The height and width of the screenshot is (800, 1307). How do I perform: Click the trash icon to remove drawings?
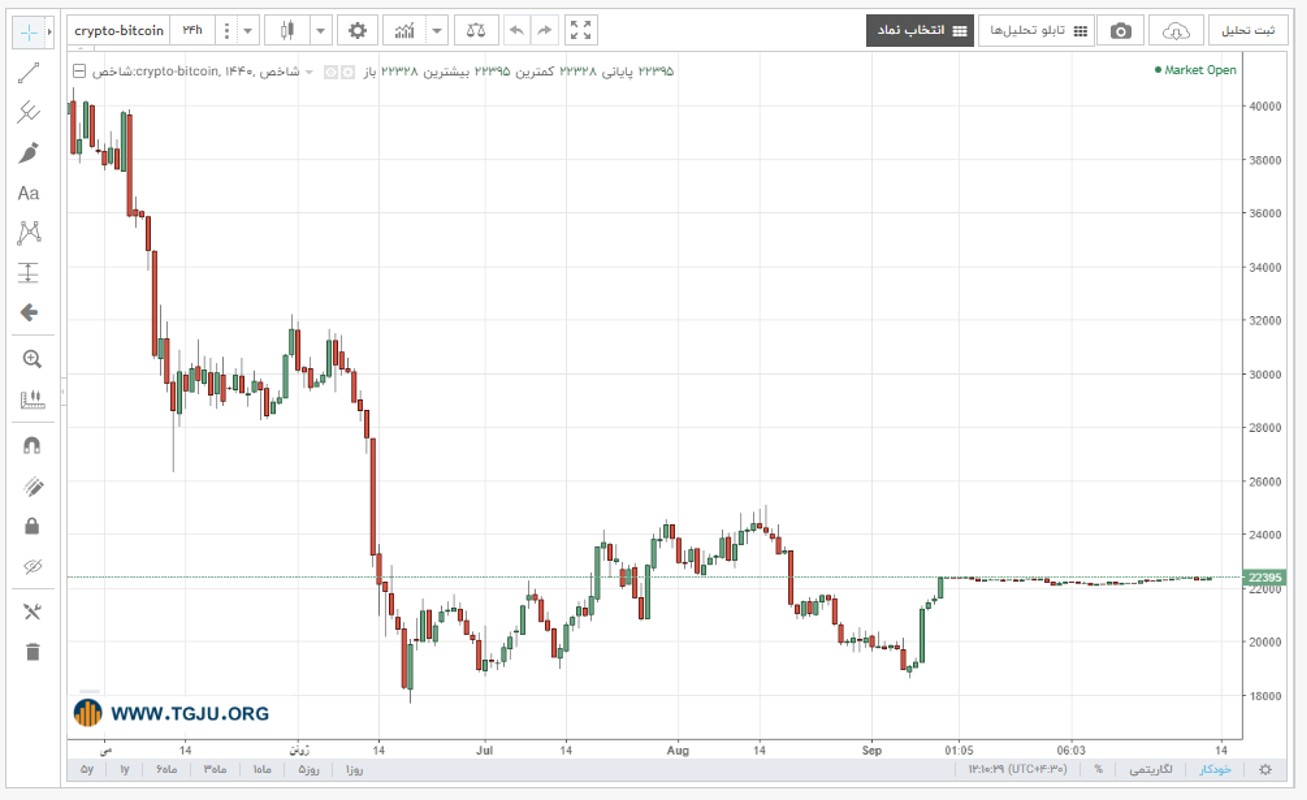point(32,652)
